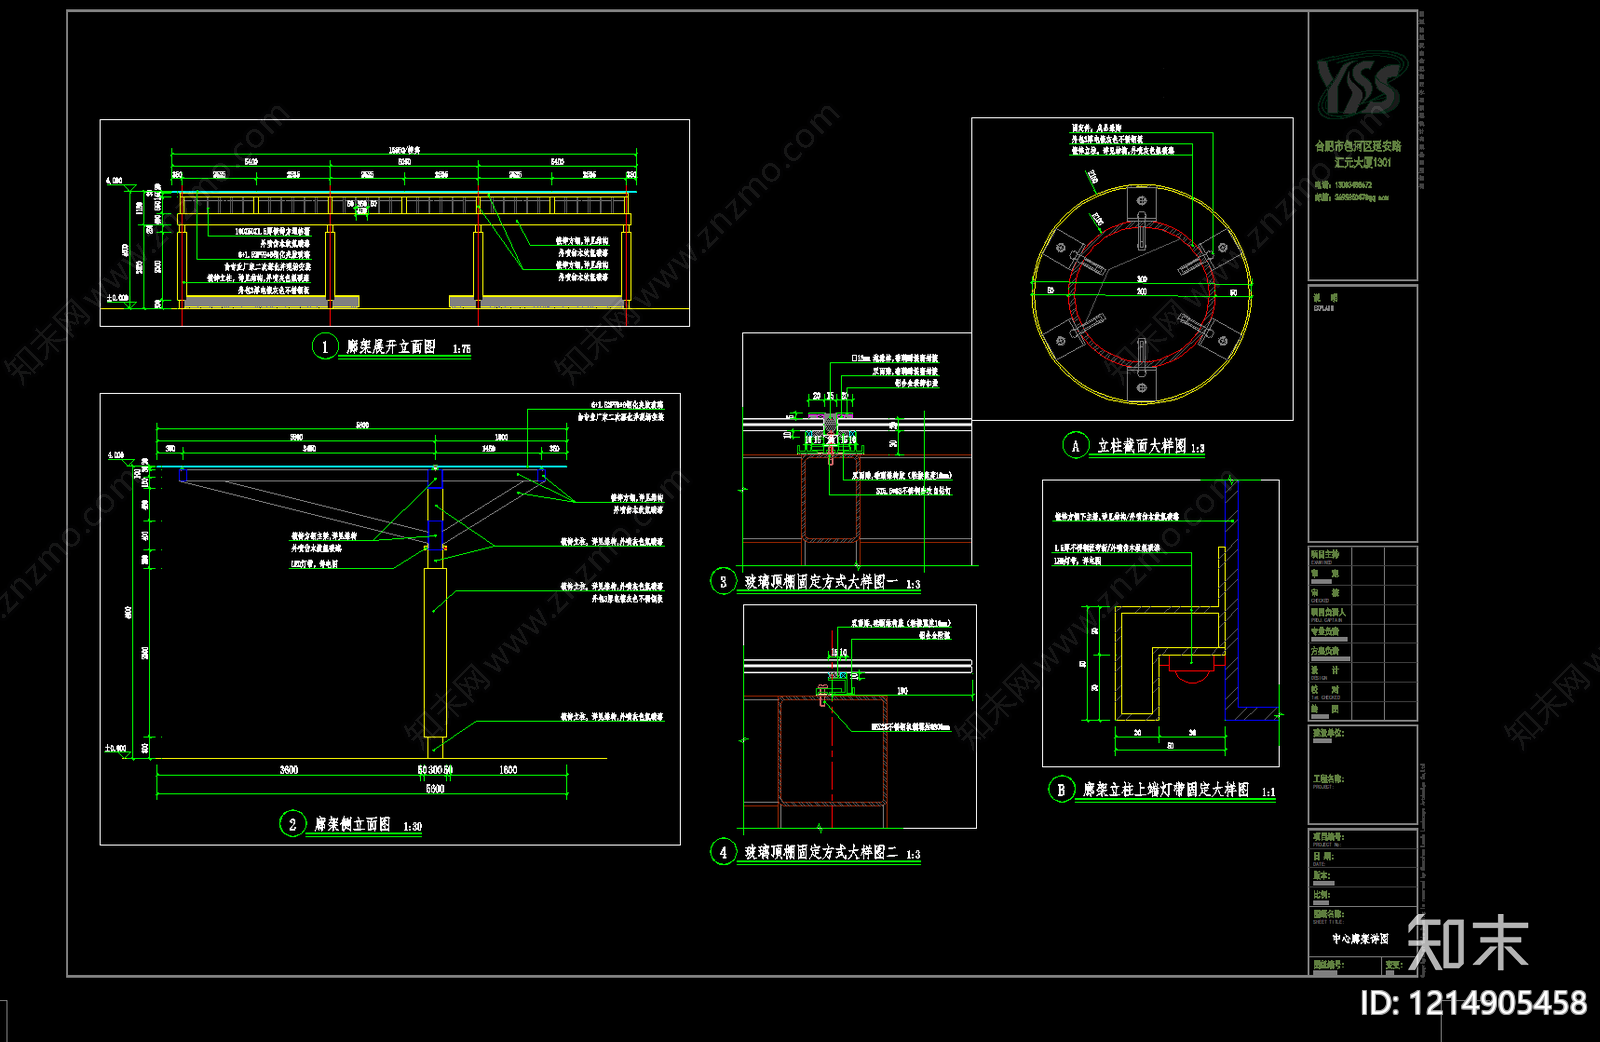1600x1042 pixels.
Task: Select the 廊架立柱上端灯带固定大样图 title
Action: (1166, 790)
